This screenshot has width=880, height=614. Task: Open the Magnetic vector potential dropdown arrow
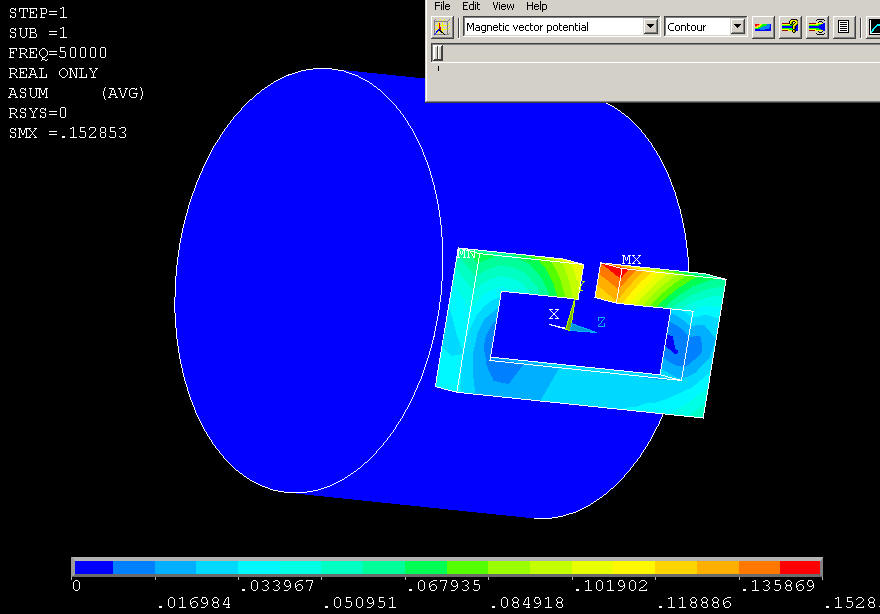[x=650, y=27]
